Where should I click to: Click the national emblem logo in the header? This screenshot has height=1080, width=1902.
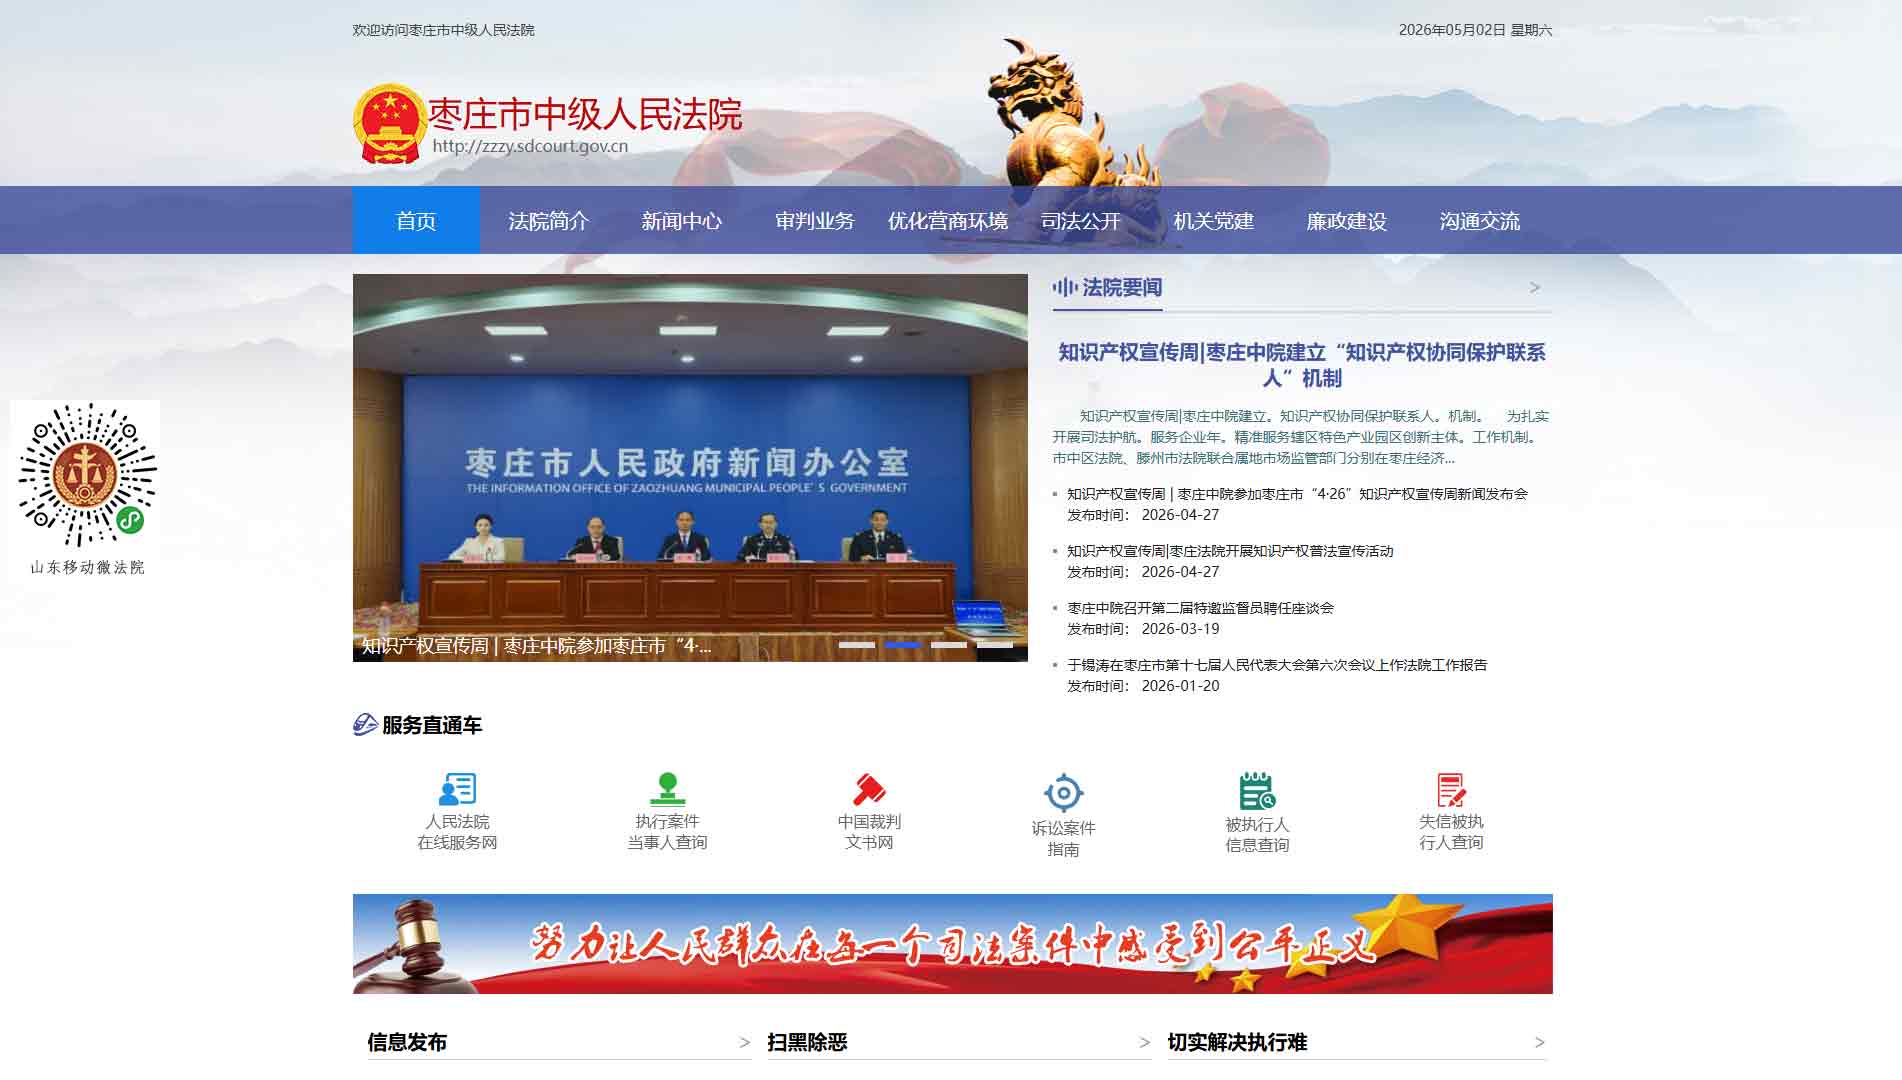click(391, 124)
